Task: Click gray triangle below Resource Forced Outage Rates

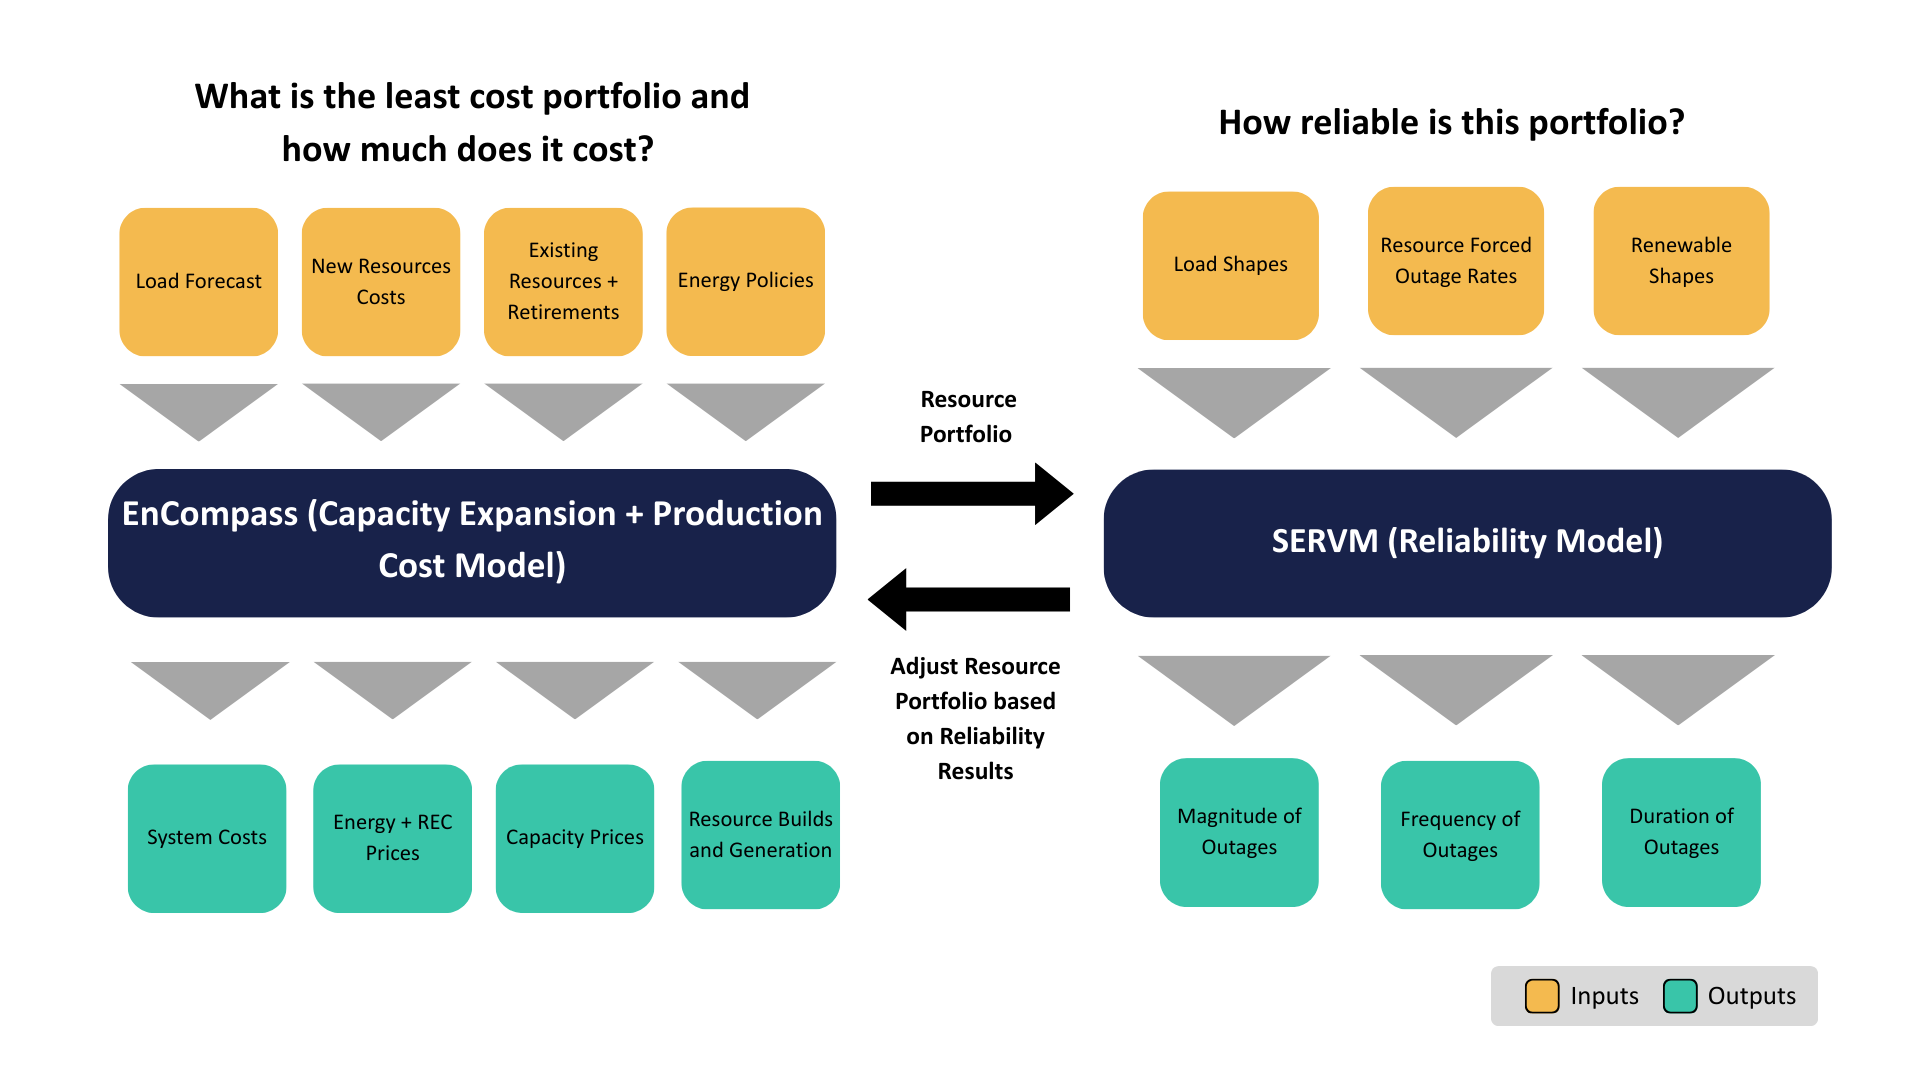Action: click(1456, 395)
